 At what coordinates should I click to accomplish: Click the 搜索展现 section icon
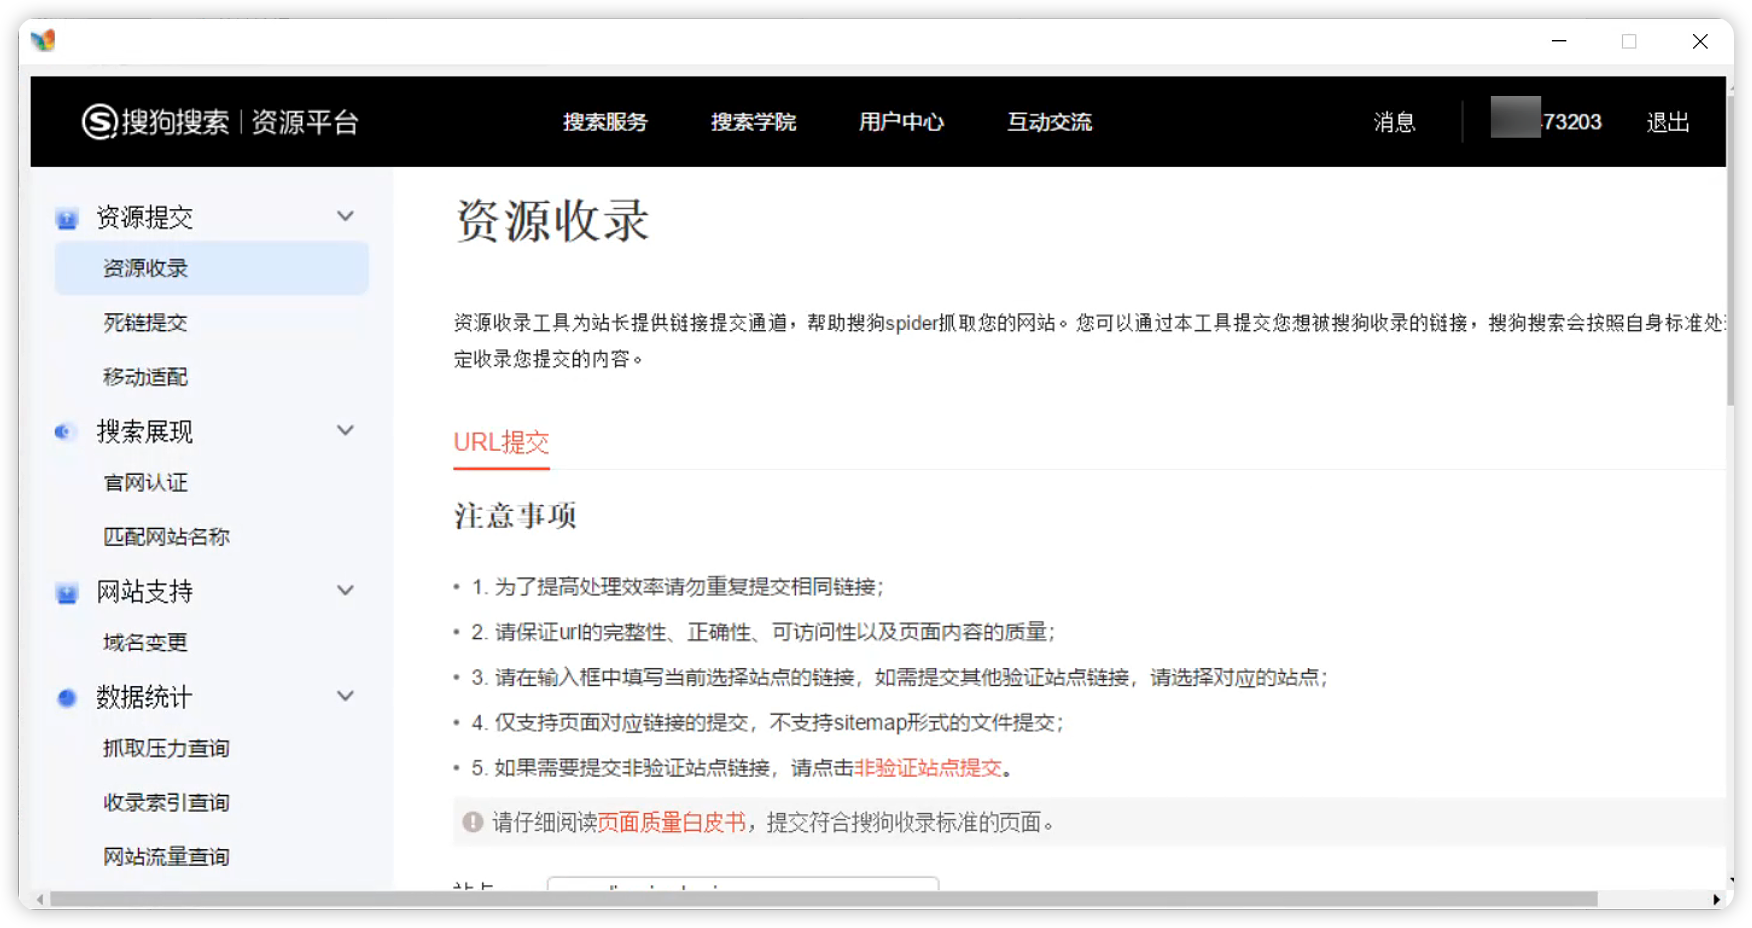[65, 432]
